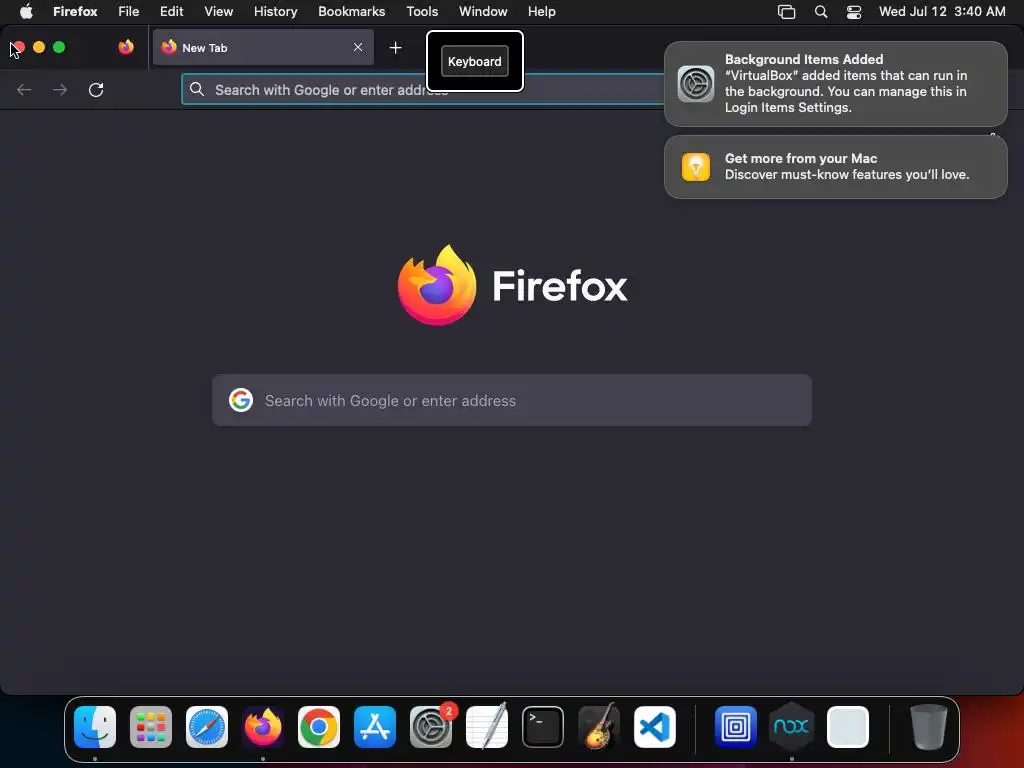Click the date and time clock

[x=942, y=11]
